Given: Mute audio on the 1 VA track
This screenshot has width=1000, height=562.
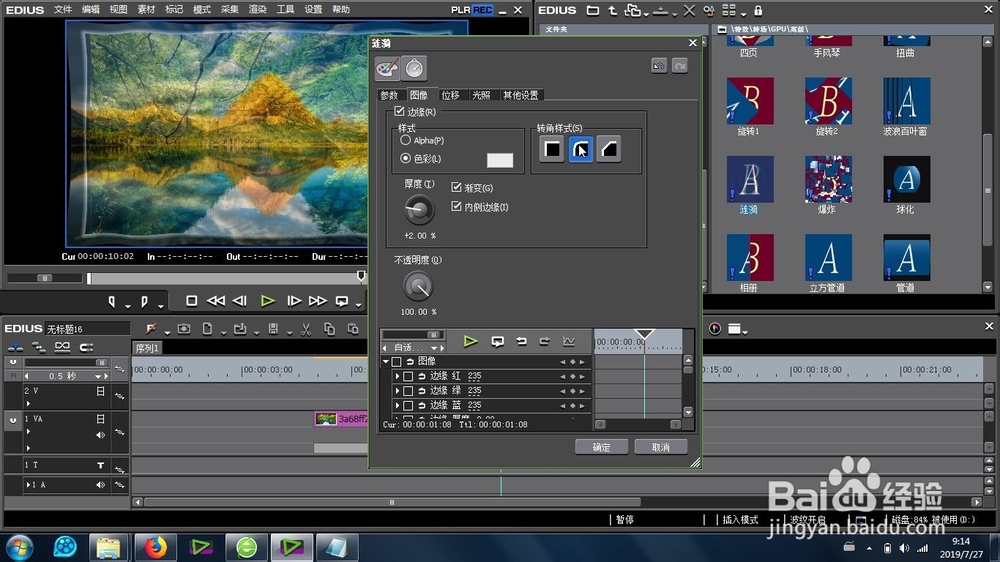Looking at the screenshot, I should pyautogui.click(x=100, y=435).
